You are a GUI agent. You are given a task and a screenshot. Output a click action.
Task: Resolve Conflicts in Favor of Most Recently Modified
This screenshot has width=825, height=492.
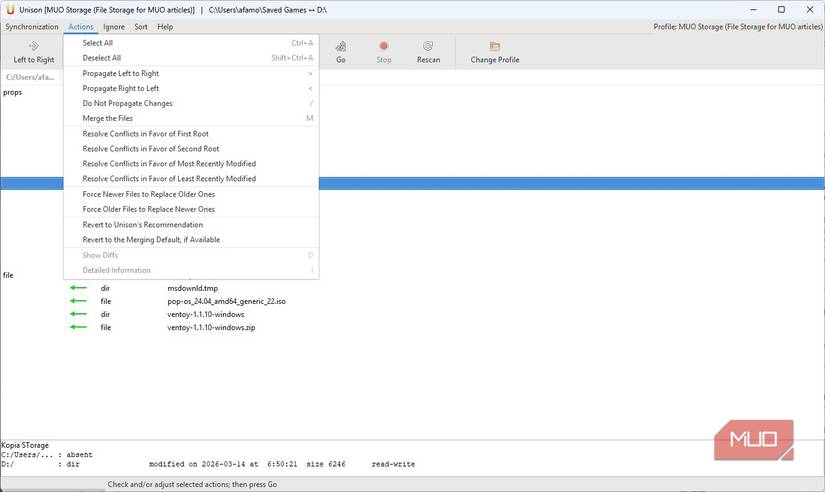191,164
